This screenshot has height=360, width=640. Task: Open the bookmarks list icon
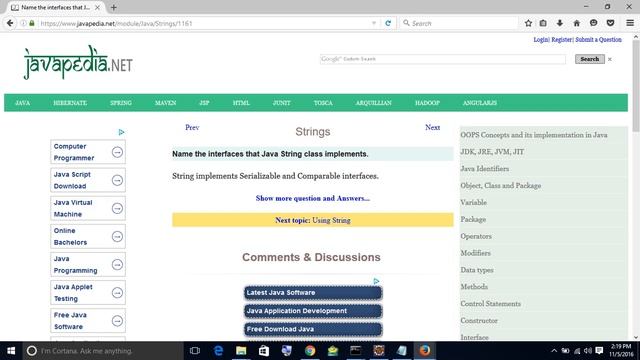pos(543,23)
